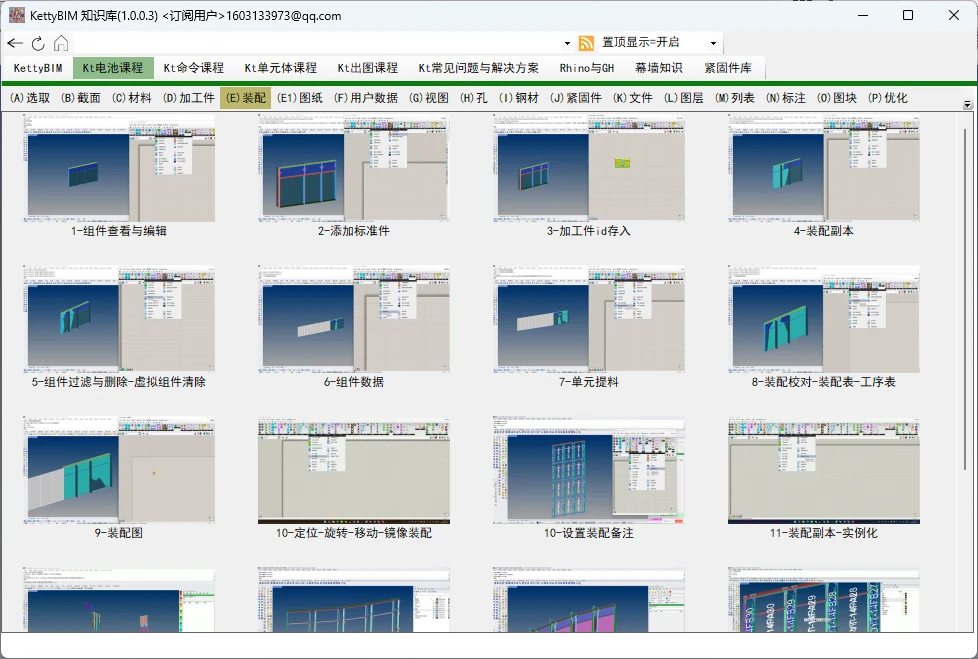The height and width of the screenshot is (659, 978).
Task: Switch to the Kt命令课程 tab
Action: pos(193,68)
